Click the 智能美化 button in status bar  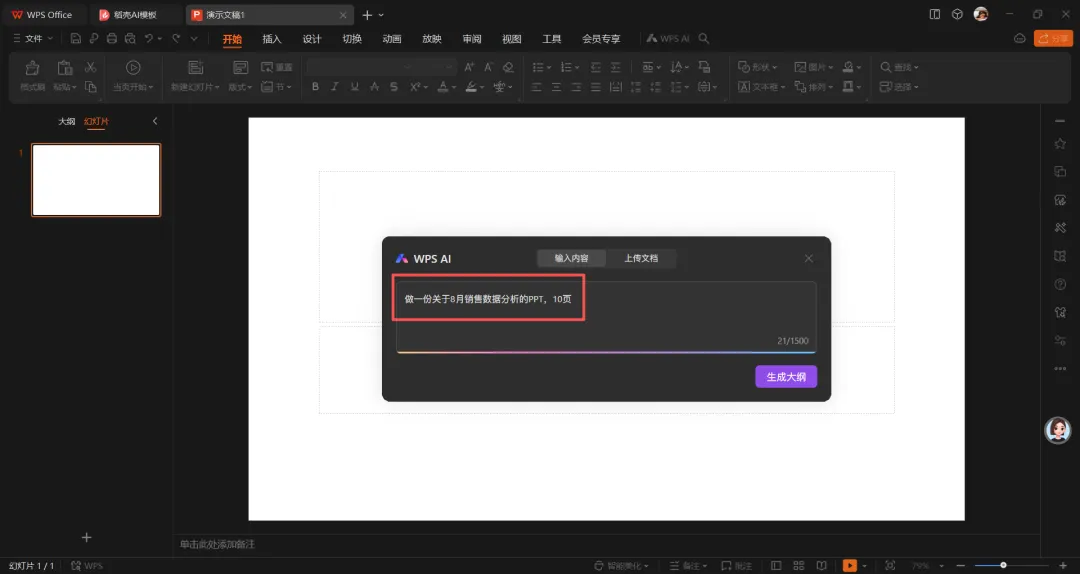tap(621, 566)
